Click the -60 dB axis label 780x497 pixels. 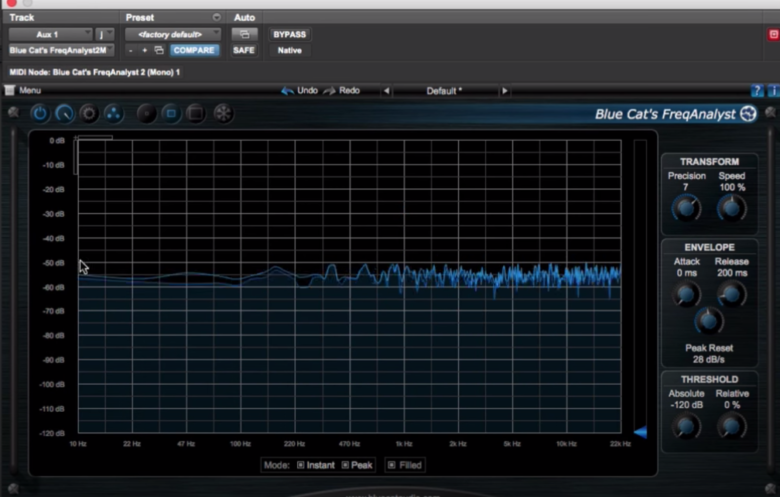click(x=53, y=287)
